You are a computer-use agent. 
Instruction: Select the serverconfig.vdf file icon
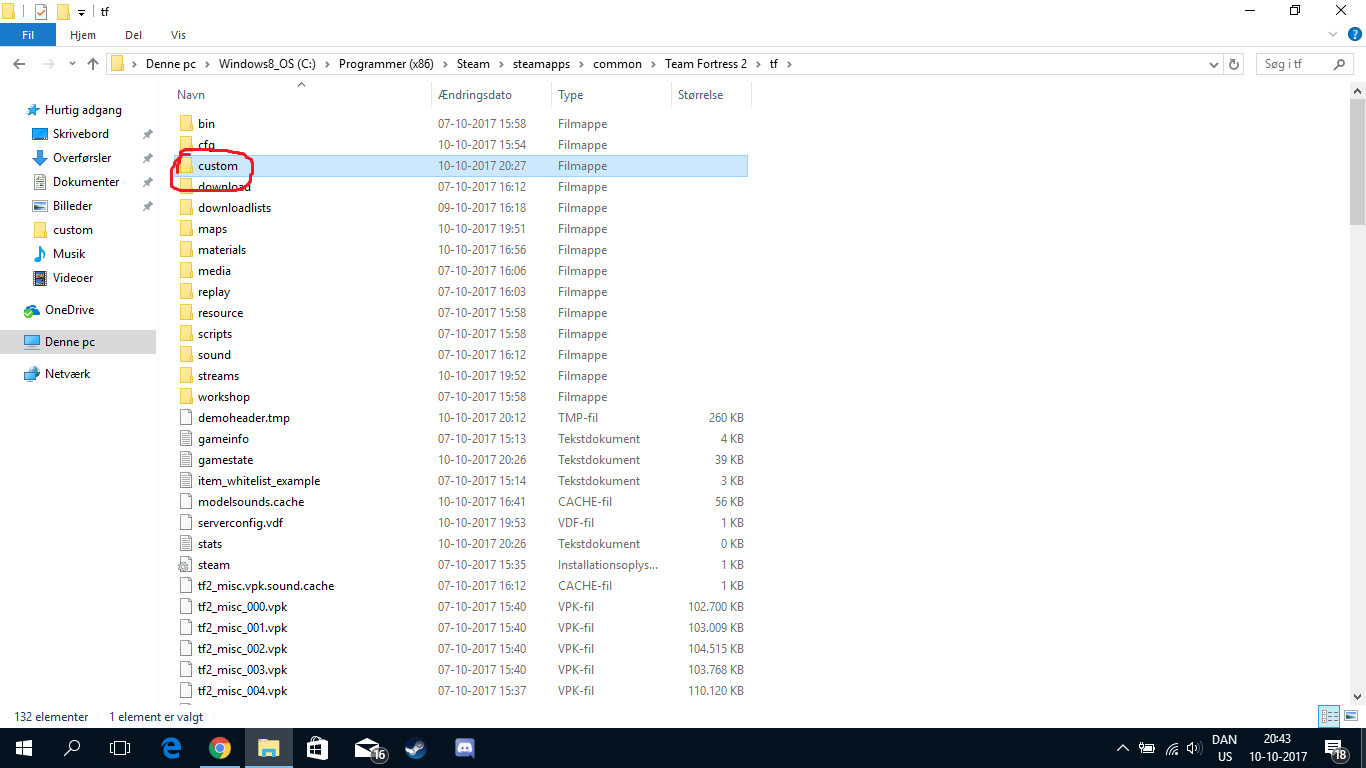coord(186,523)
